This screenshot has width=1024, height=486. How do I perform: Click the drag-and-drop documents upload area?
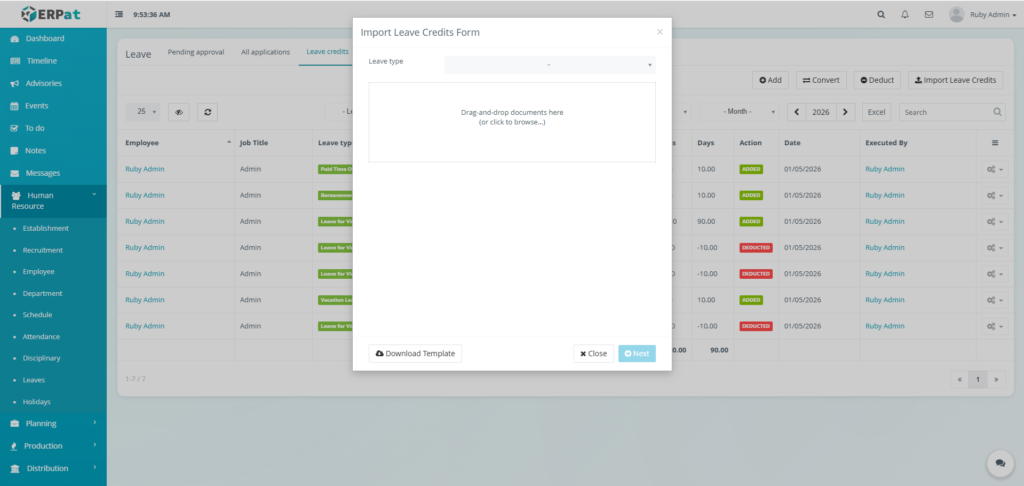pos(512,122)
